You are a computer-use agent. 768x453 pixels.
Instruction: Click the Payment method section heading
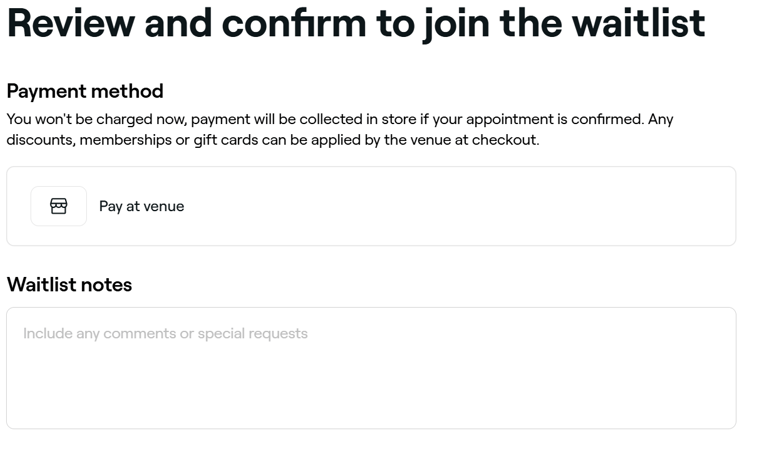(85, 92)
